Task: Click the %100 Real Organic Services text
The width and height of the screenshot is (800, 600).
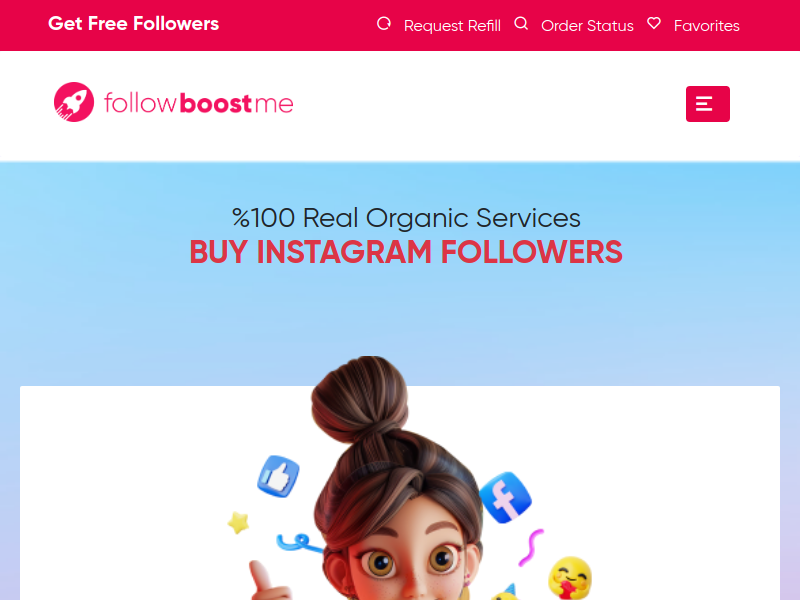Action: (406, 218)
